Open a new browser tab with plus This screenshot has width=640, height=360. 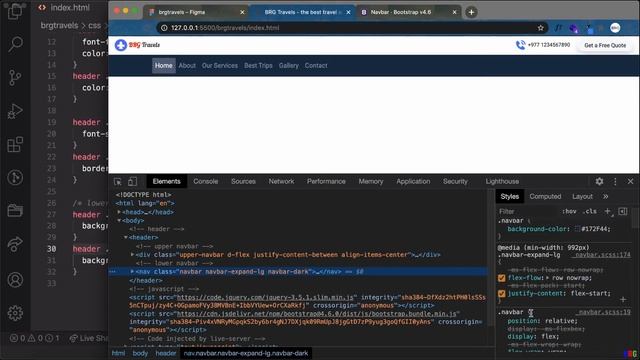(471, 12)
